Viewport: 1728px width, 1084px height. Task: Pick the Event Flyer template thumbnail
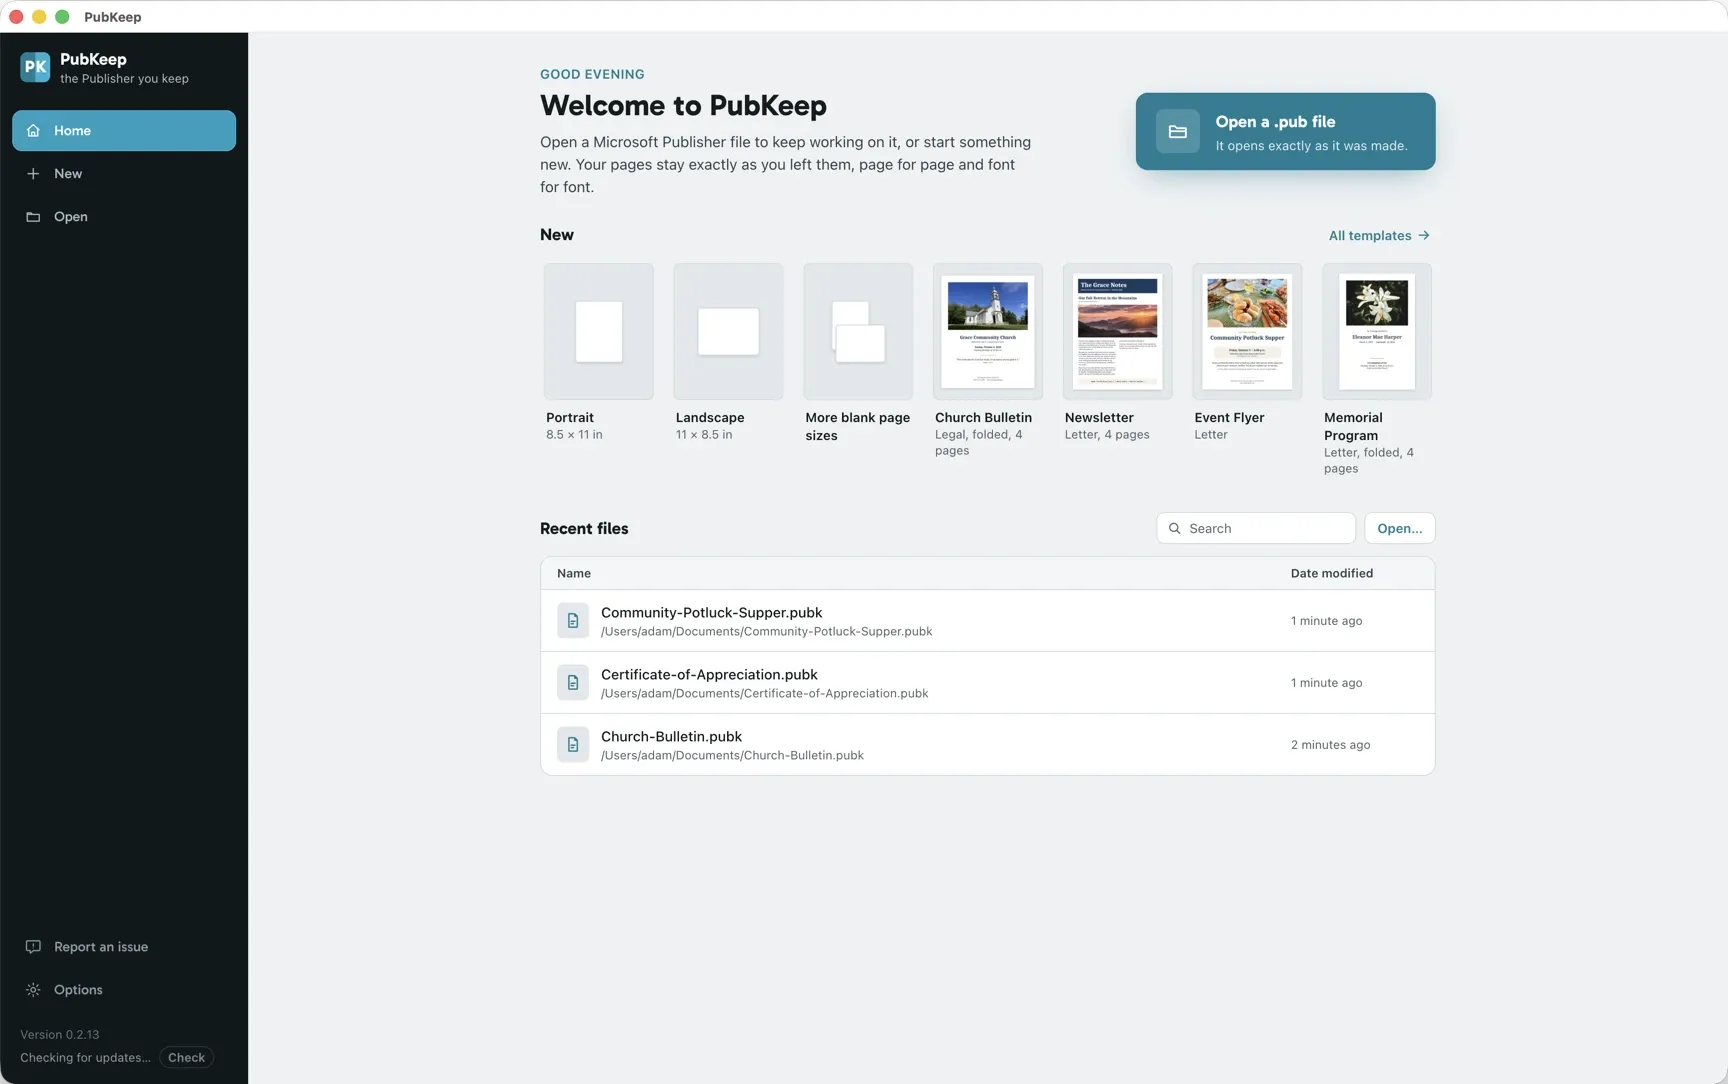click(1247, 332)
